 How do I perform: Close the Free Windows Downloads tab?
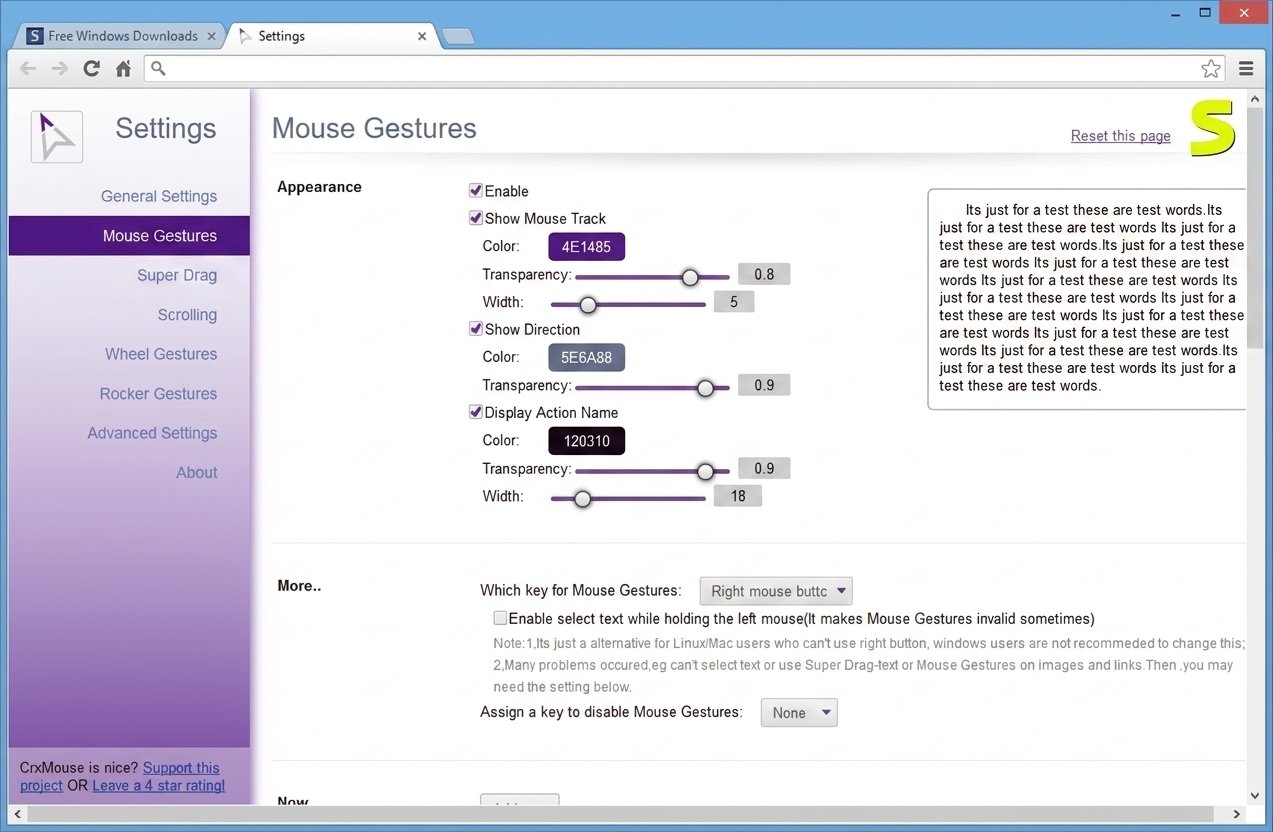211,36
